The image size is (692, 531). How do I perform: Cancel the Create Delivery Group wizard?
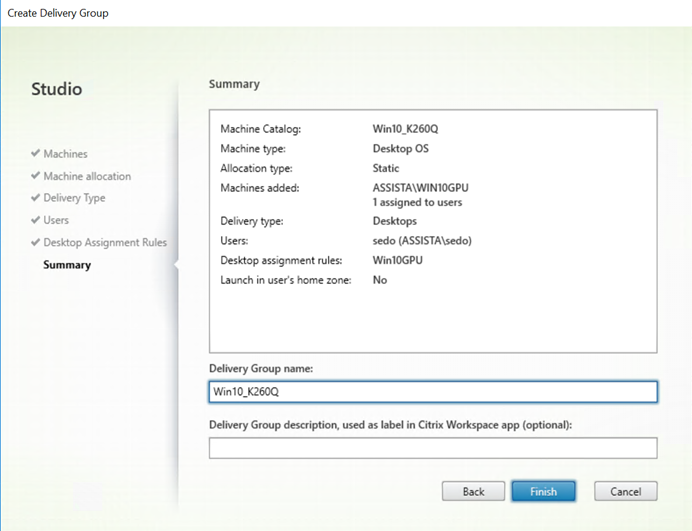[625, 491]
